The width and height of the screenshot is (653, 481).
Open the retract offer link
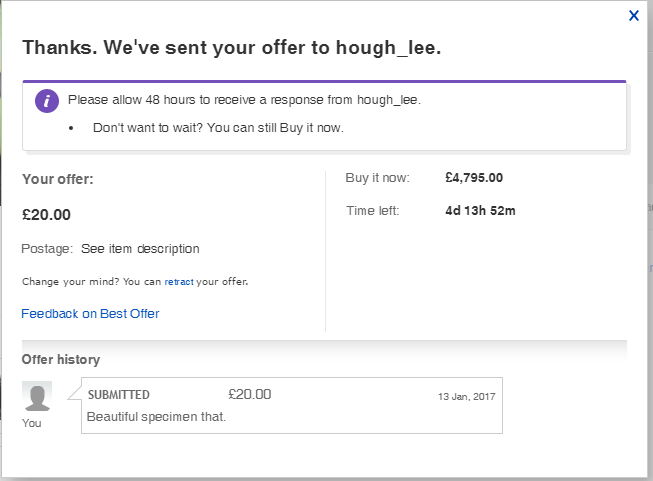point(179,282)
